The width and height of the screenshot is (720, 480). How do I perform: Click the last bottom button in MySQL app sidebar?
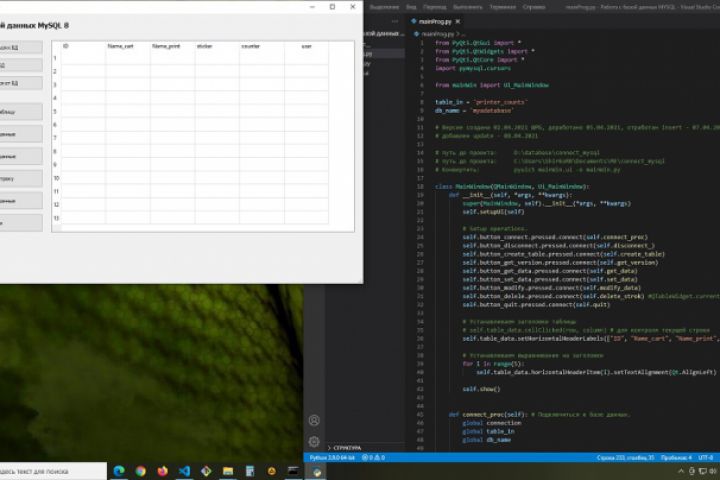tap(21, 223)
